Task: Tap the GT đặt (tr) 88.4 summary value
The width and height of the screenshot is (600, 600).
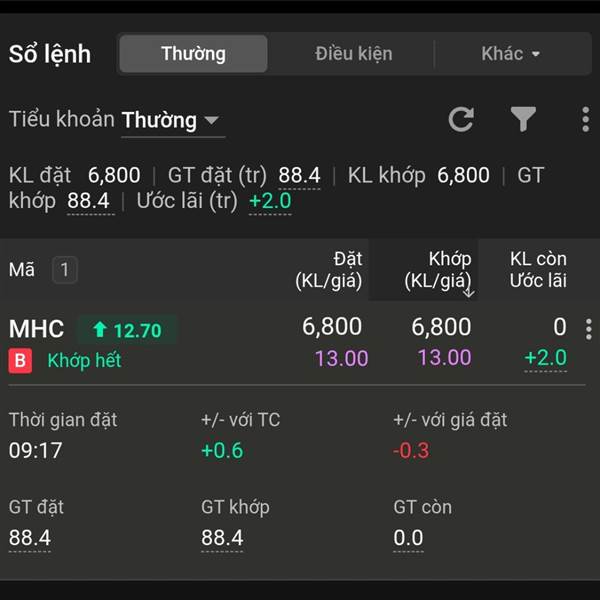Action: pos(299,176)
